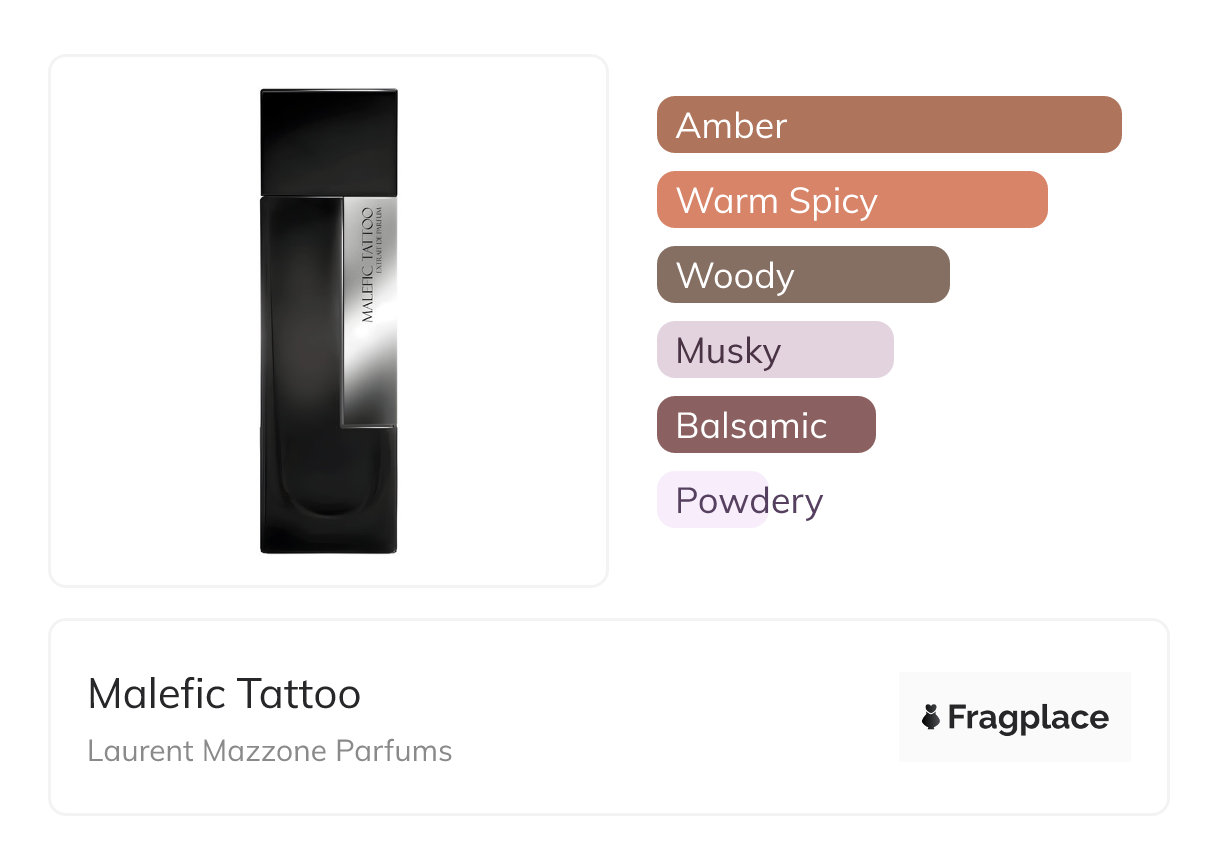Open the Laurent Mazzone Parfums brand link

(270, 751)
